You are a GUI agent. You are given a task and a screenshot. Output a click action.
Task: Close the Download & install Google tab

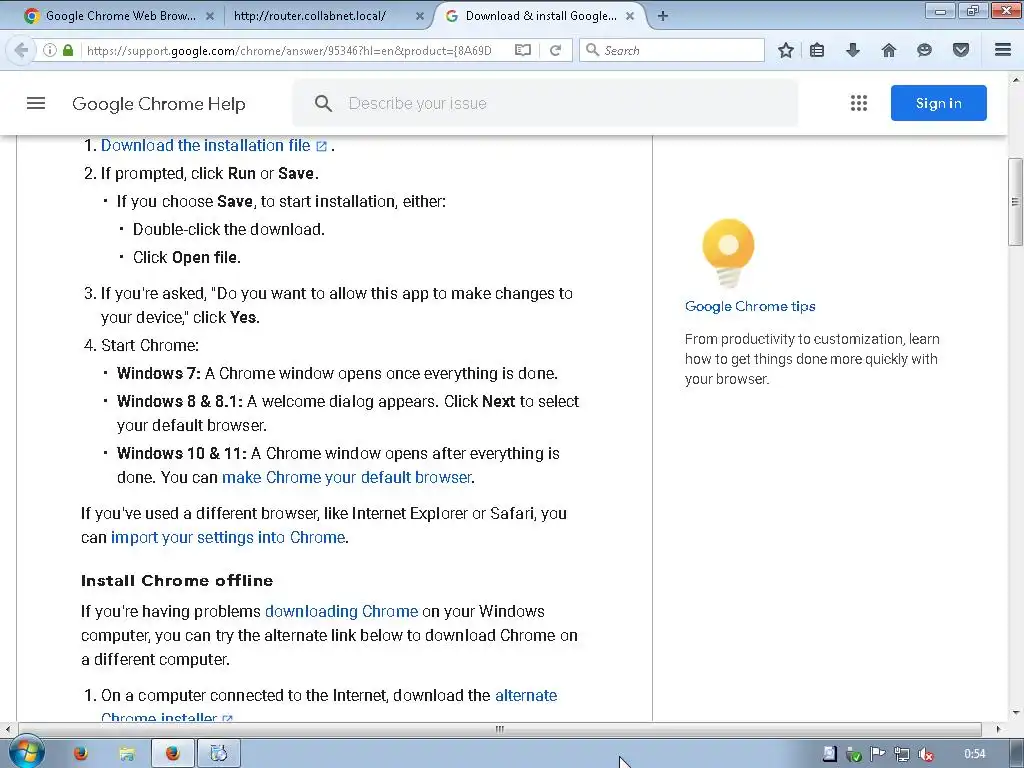[630, 16]
